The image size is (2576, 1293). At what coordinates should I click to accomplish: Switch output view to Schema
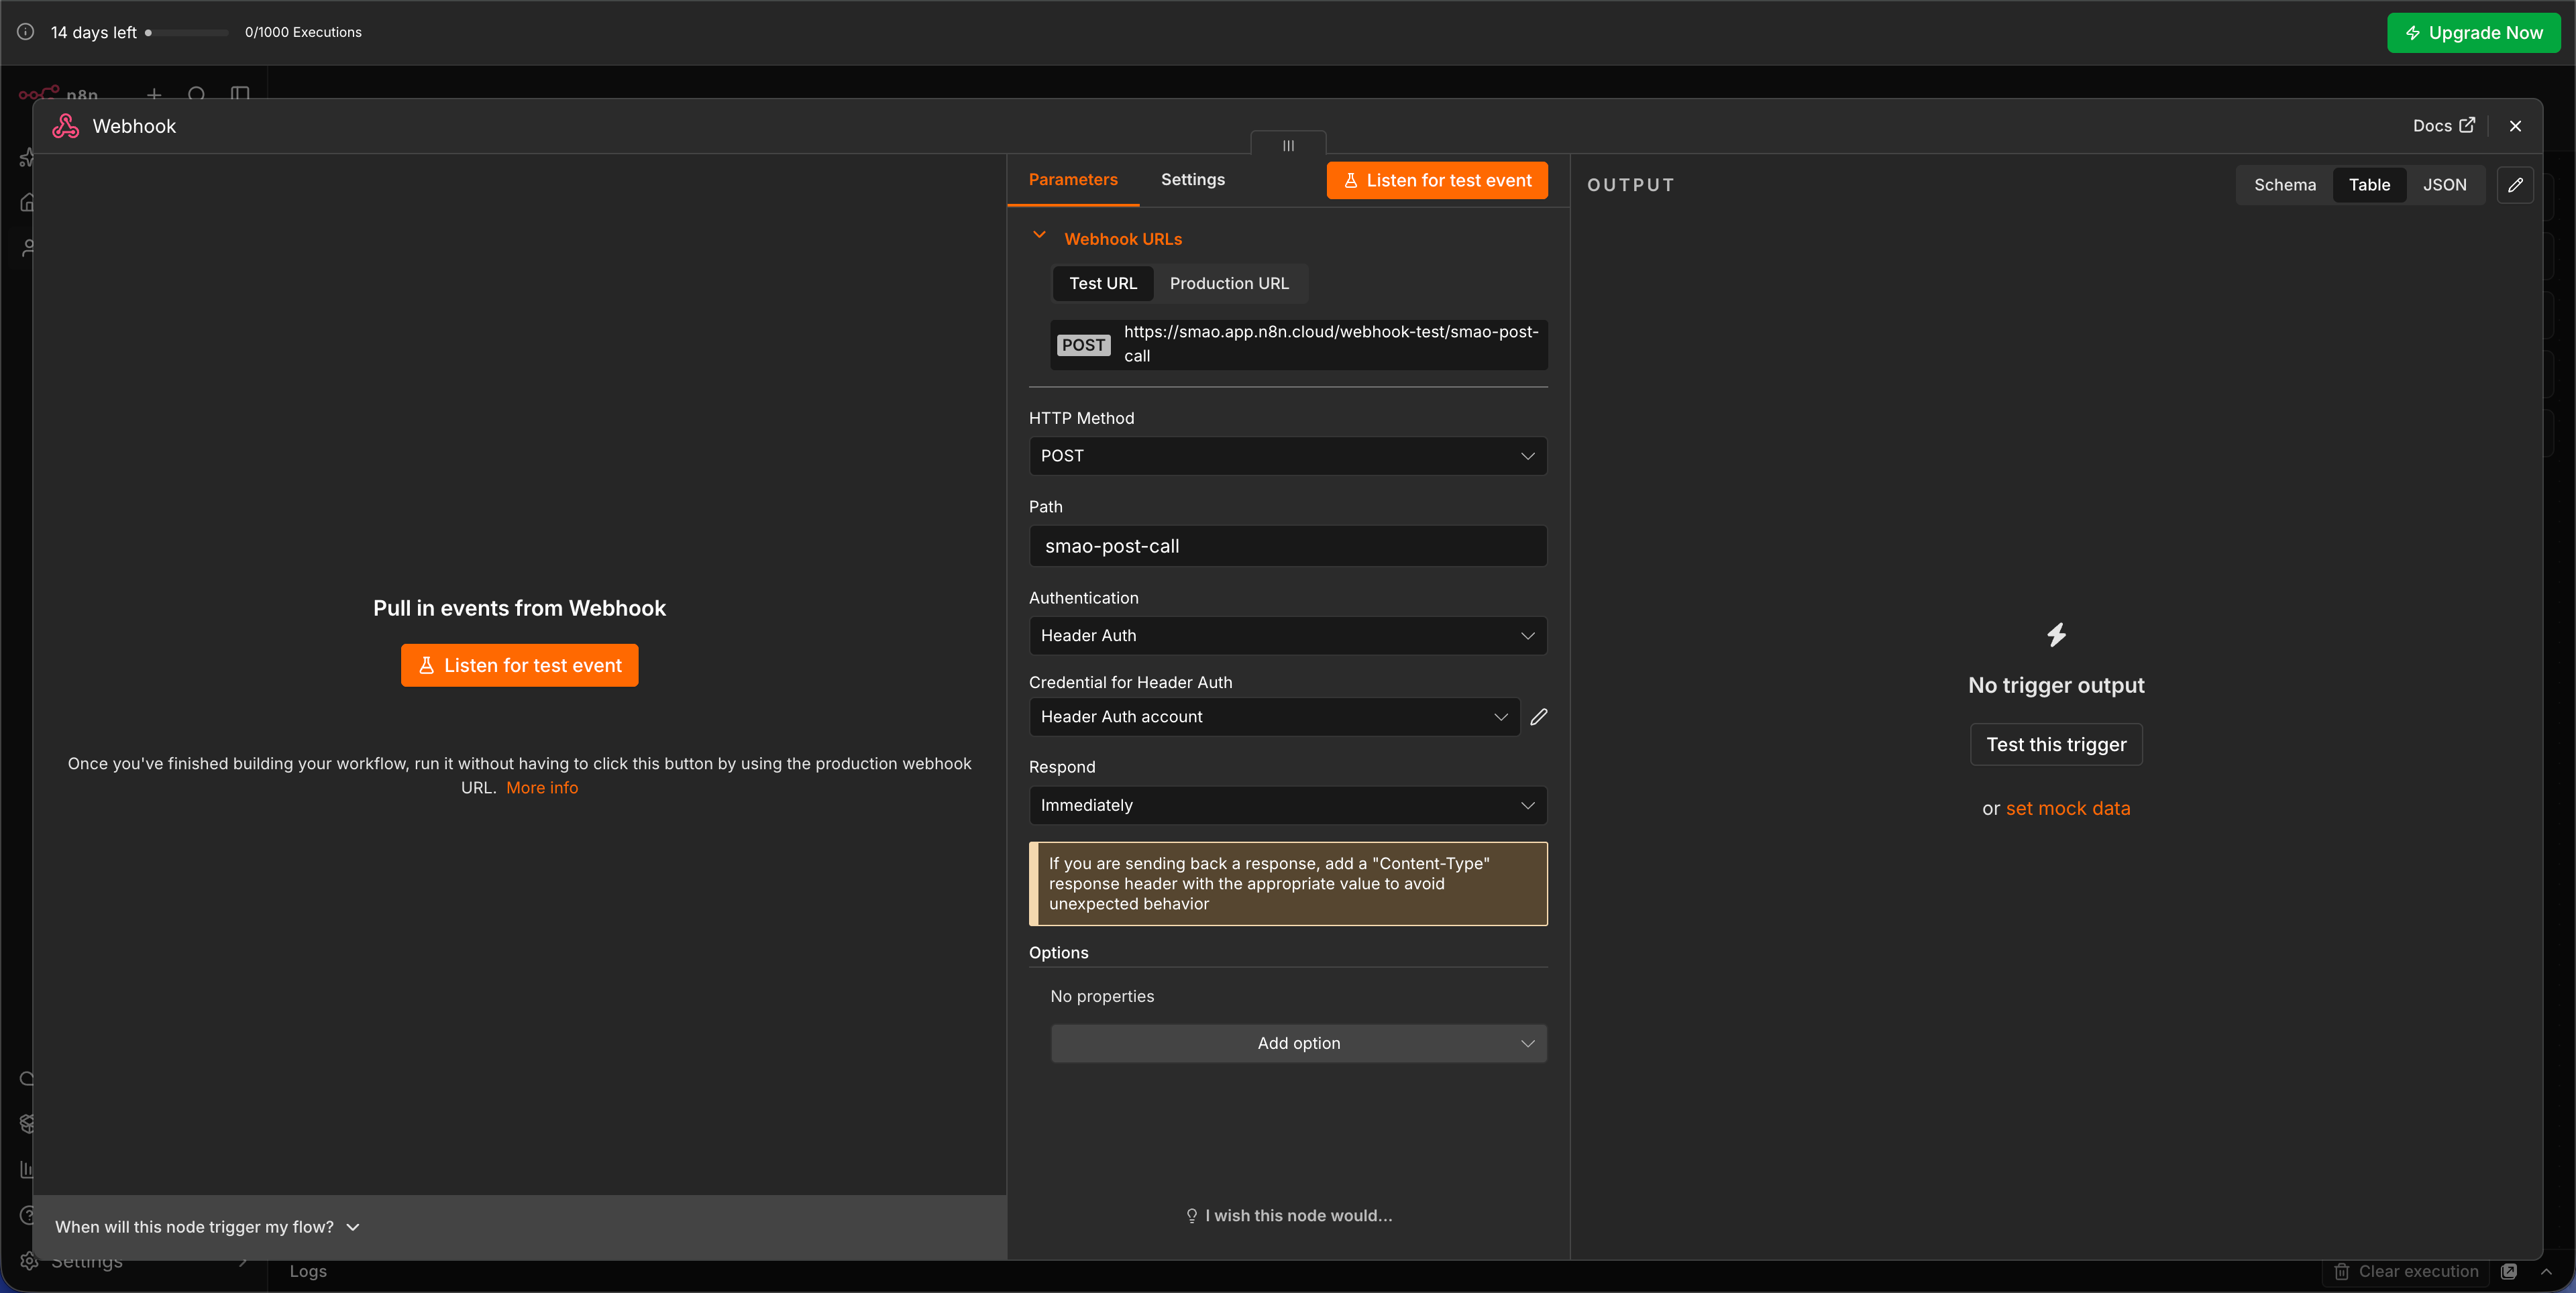pyautogui.click(x=2284, y=185)
